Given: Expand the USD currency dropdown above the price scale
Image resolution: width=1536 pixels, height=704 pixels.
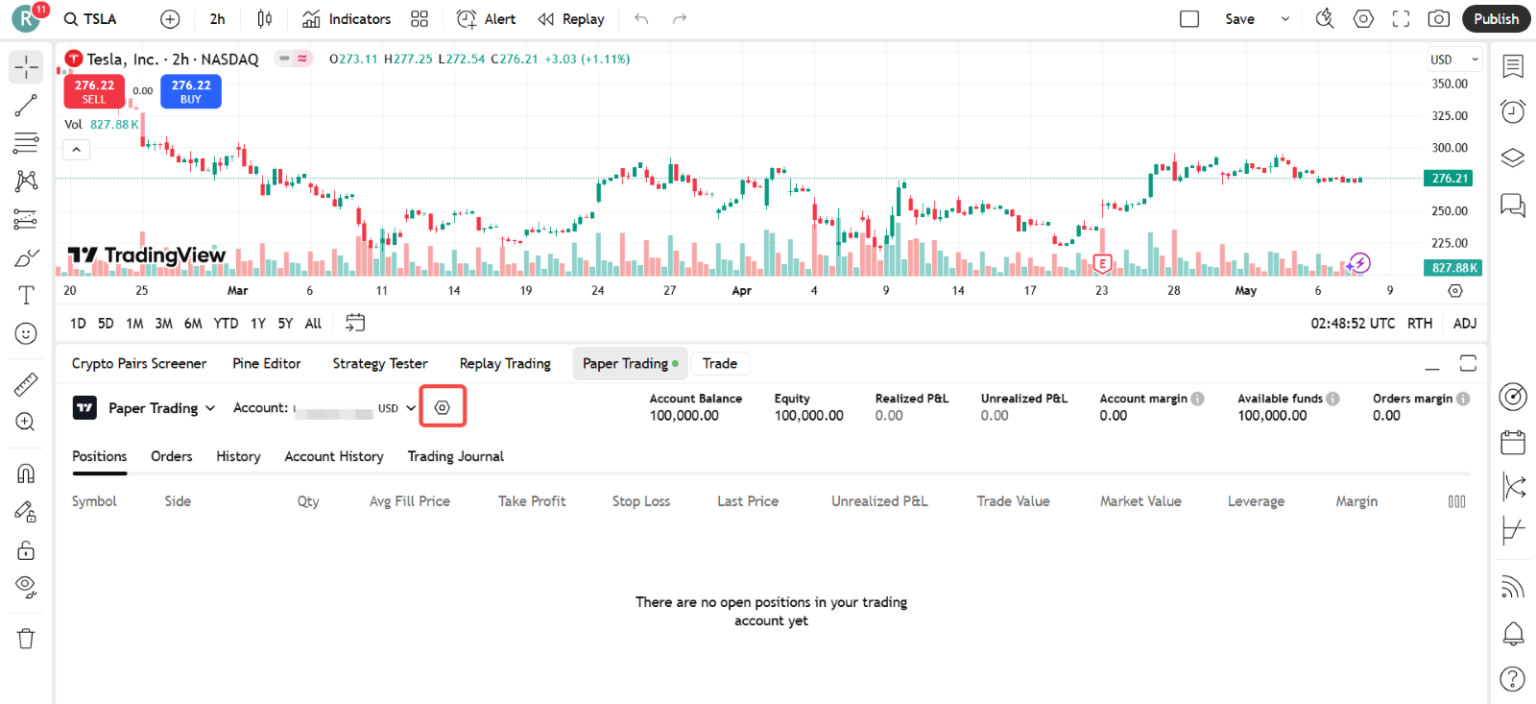Looking at the screenshot, I should click(x=1452, y=59).
